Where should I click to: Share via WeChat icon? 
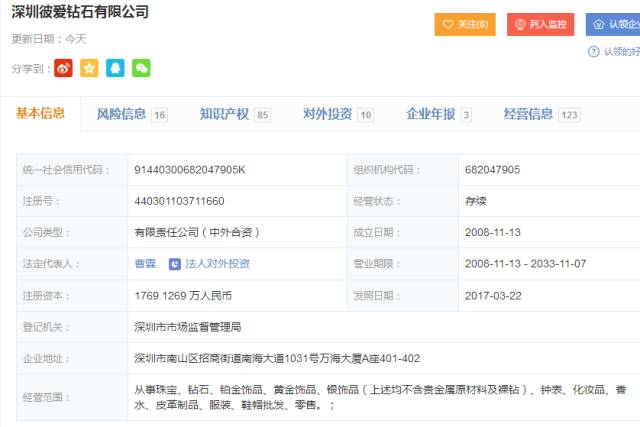coord(141,68)
